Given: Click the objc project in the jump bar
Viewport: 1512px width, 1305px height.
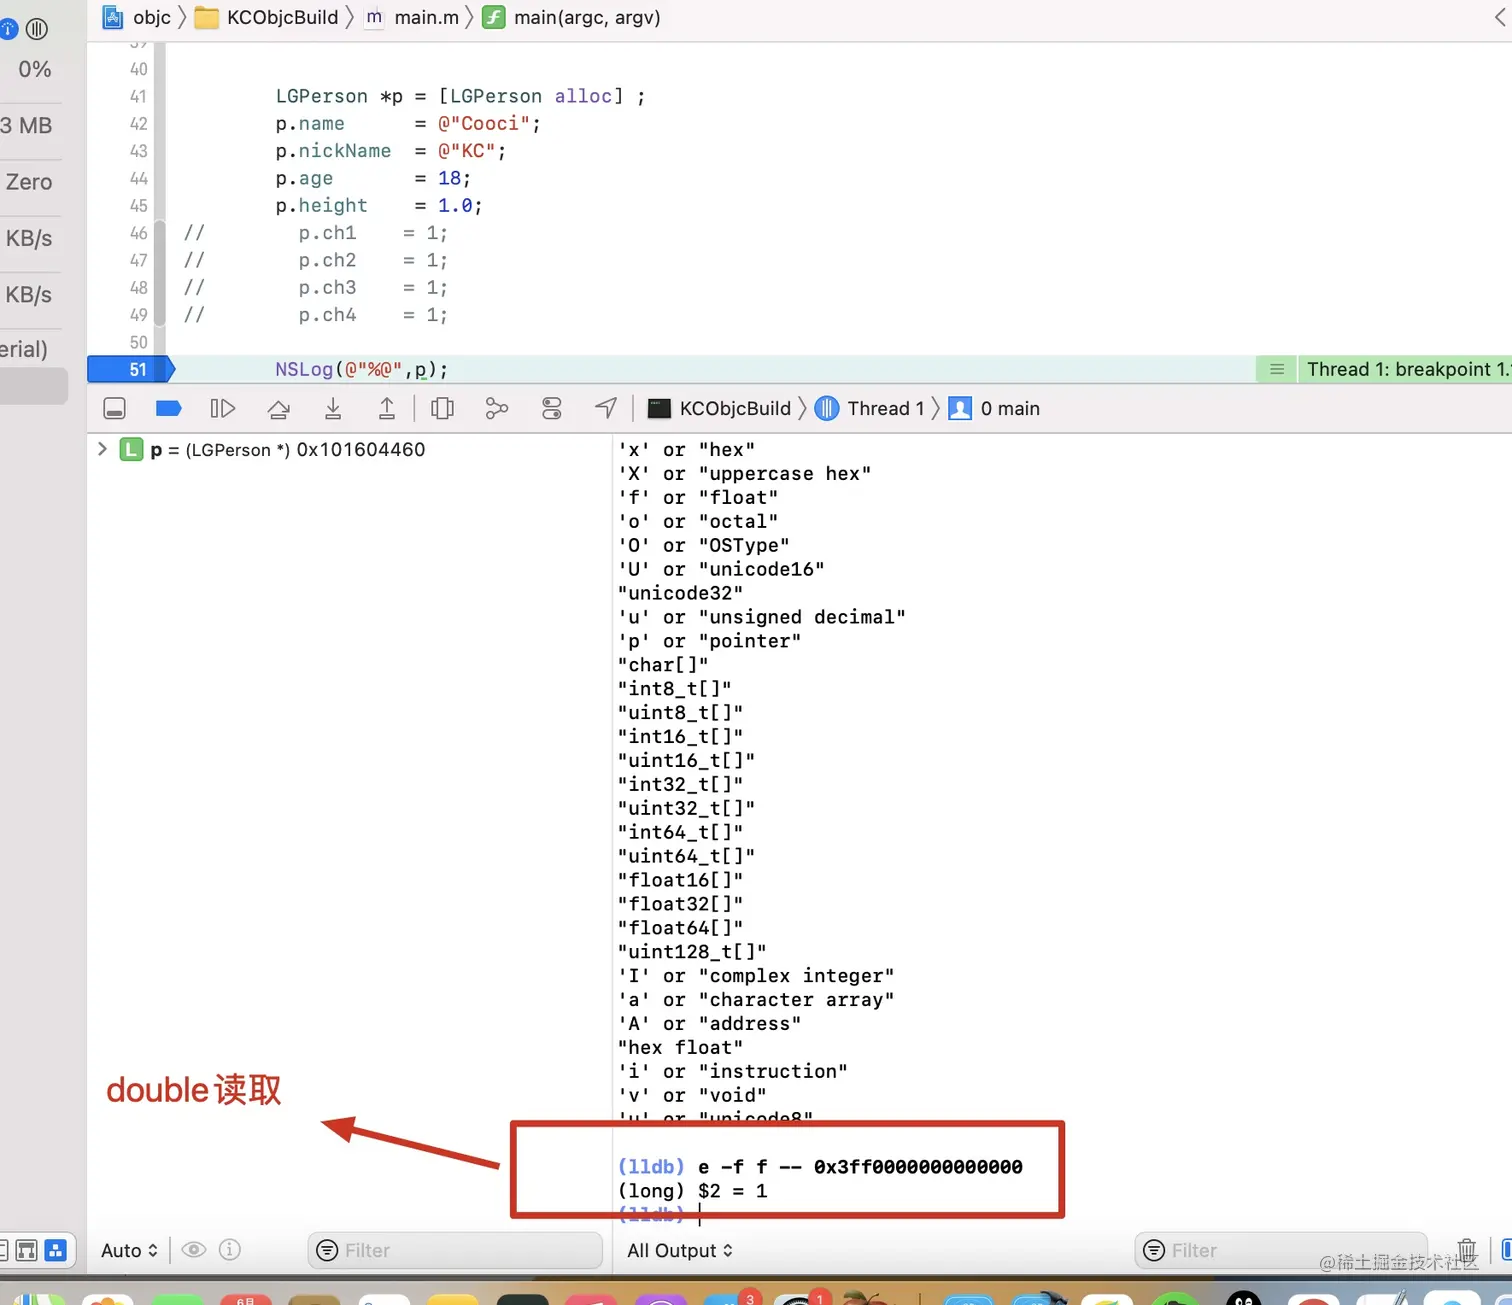Looking at the screenshot, I should point(137,17).
